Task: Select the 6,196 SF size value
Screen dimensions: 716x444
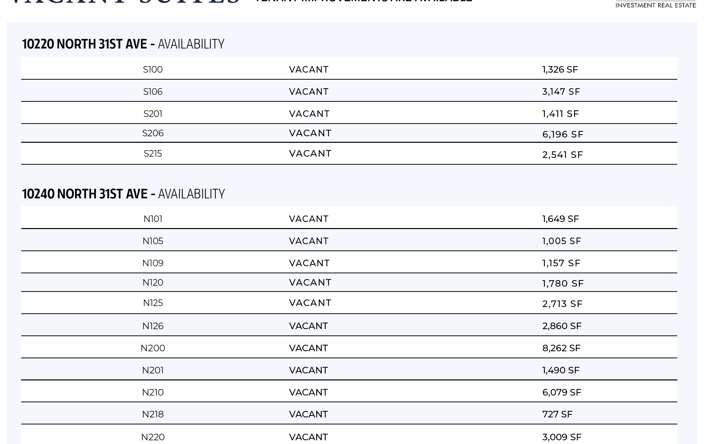Action: pyautogui.click(x=563, y=134)
